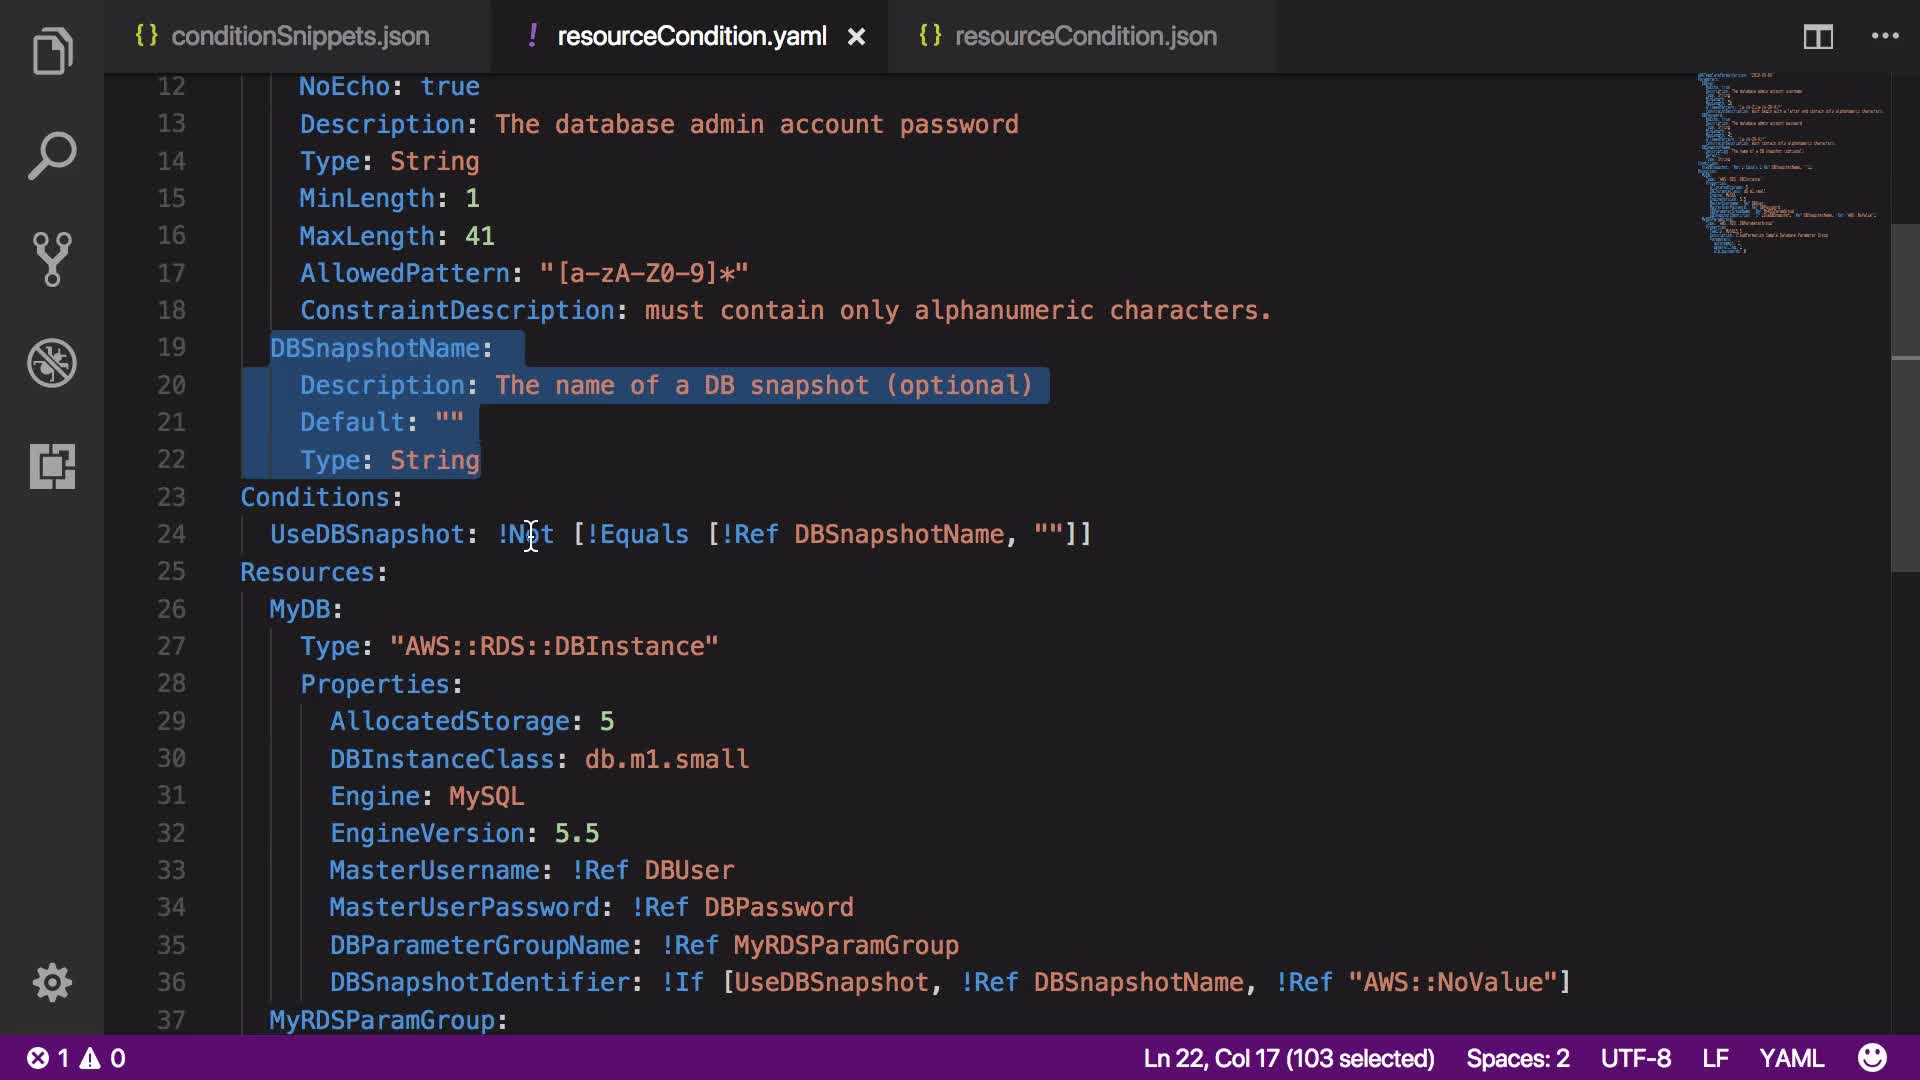The image size is (1920, 1080).
Task: Change language mode from YAML
Action: click(x=1791, y=1058)
